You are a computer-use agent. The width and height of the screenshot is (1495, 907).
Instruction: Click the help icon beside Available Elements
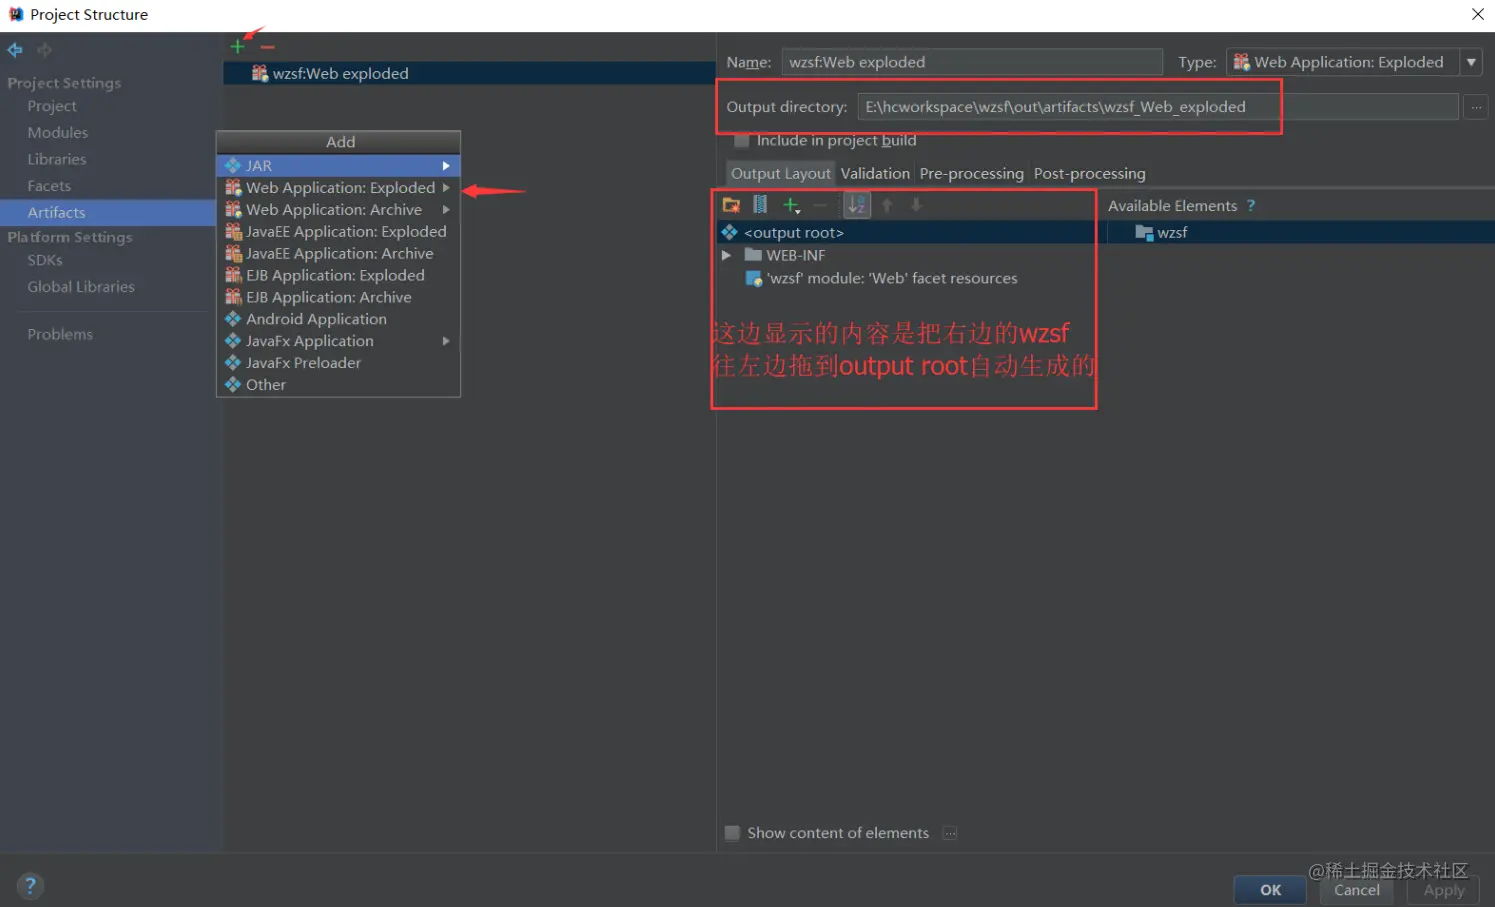coord(1251,205)
